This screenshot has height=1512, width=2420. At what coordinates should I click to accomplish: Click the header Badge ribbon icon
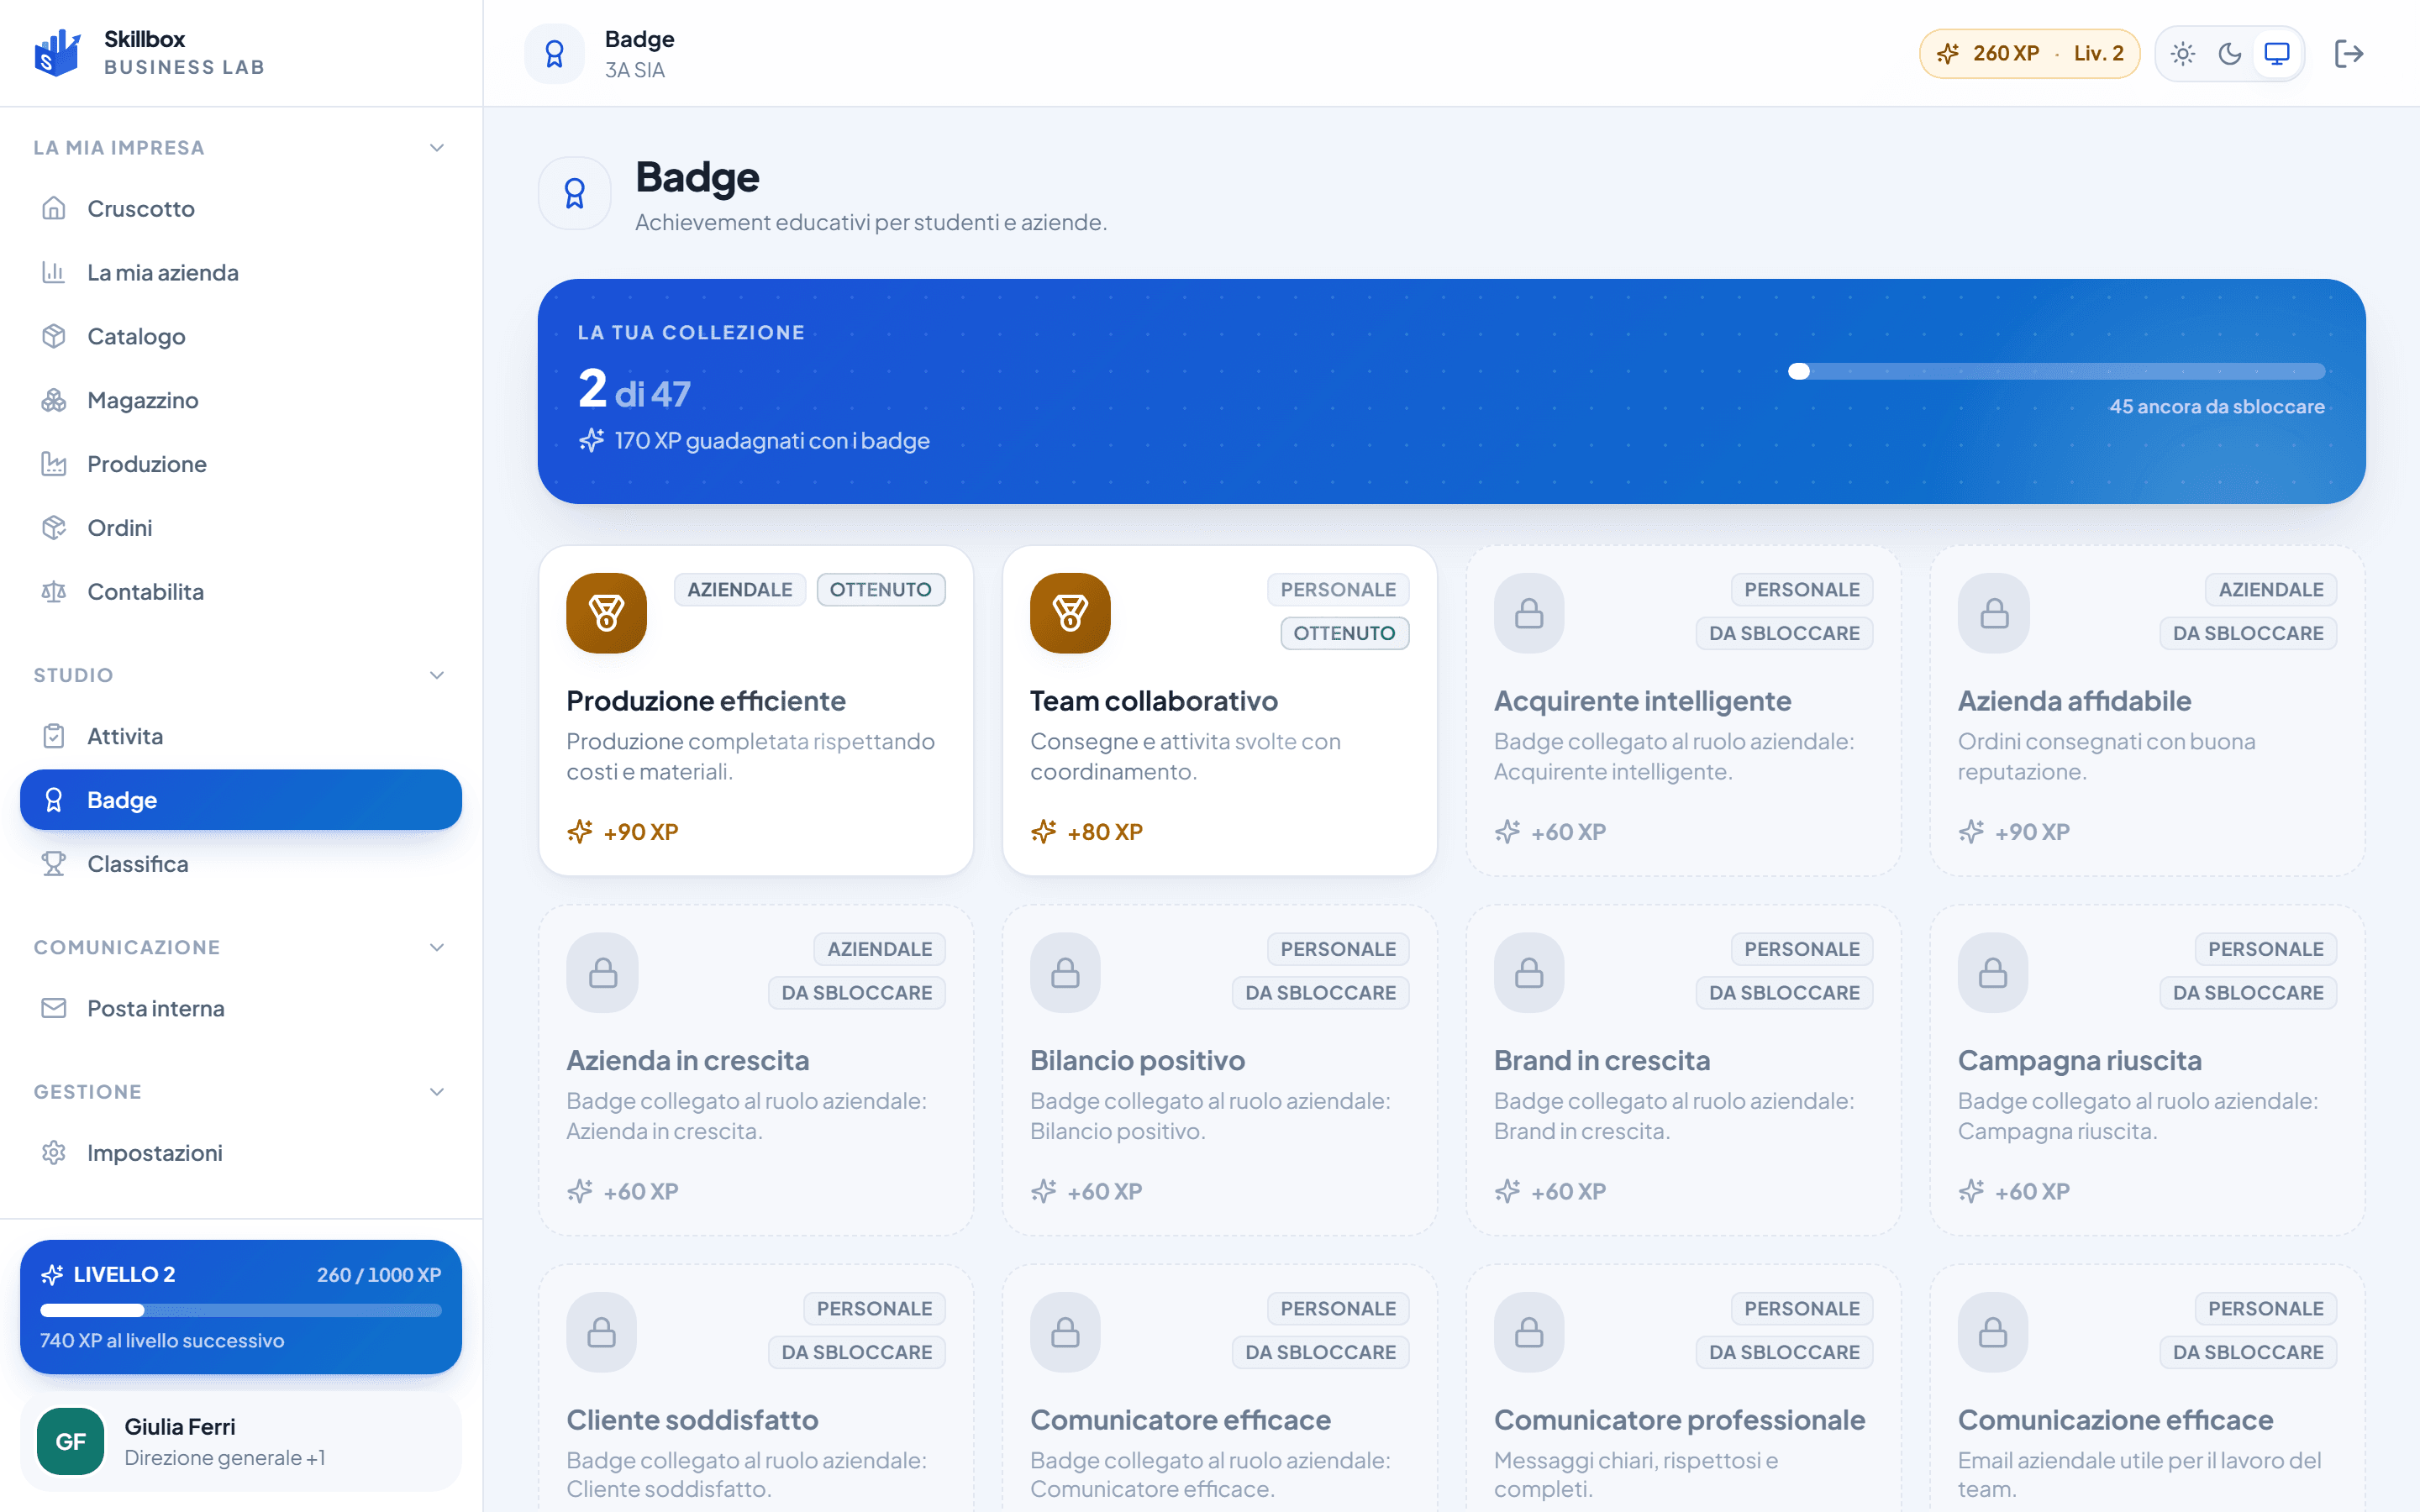(555, 54)
